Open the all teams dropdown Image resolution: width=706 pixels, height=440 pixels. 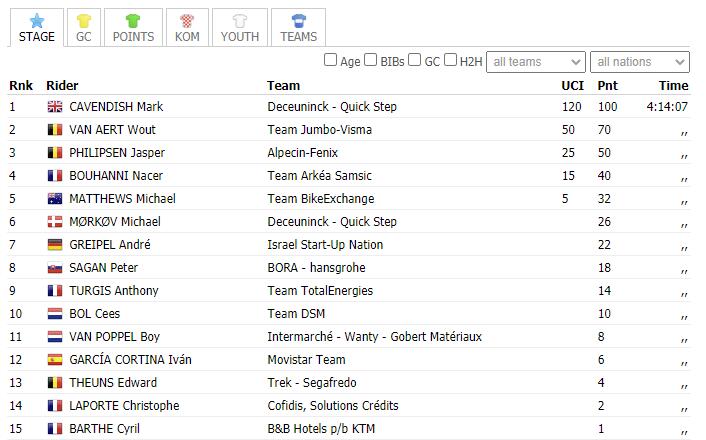[536, 62]
